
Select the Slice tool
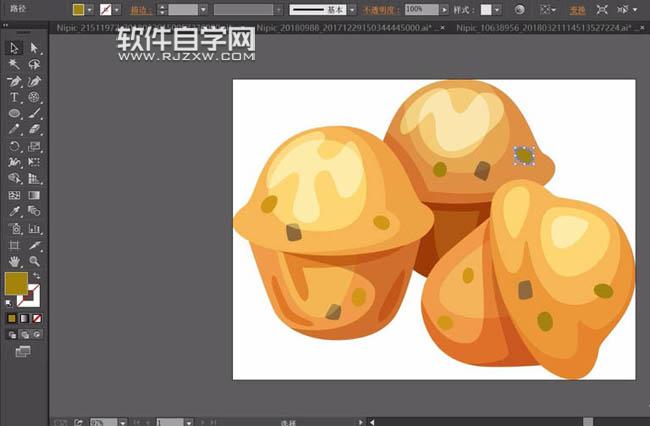[34, 245]
